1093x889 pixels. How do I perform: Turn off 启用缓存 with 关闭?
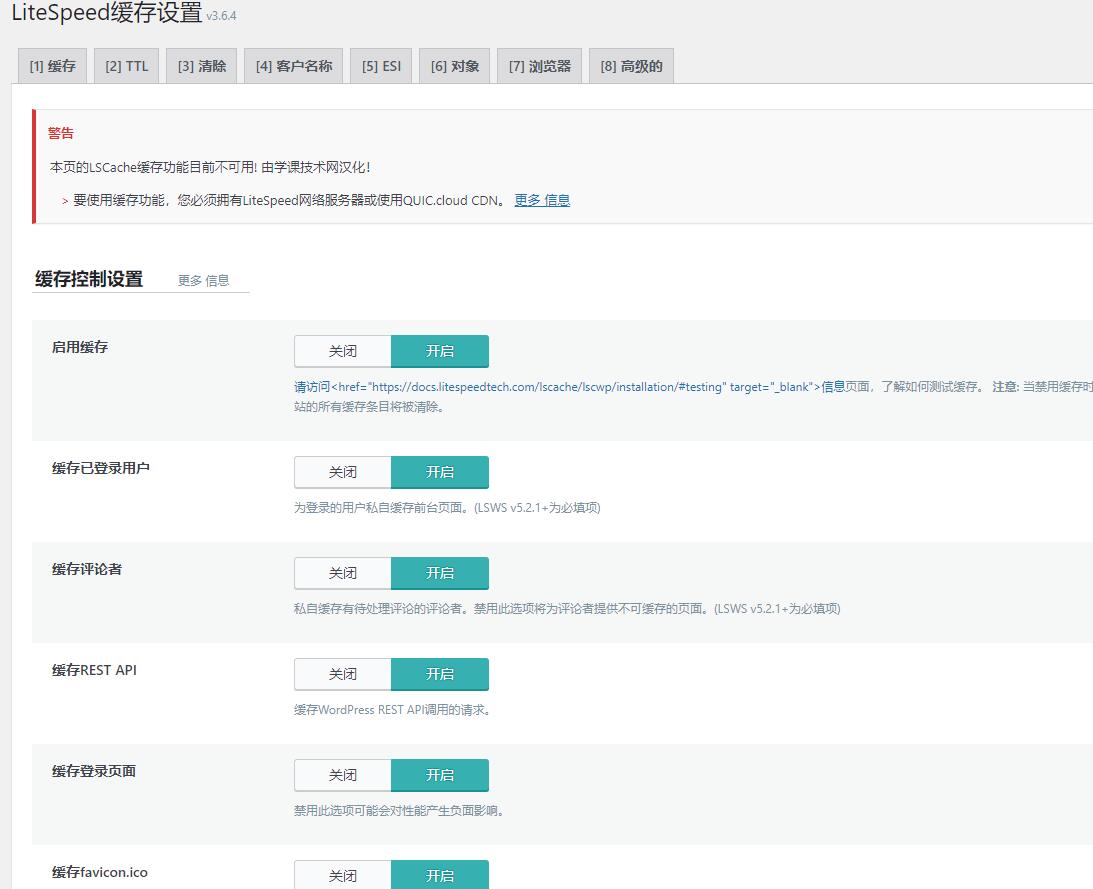[x=342, y=352]
